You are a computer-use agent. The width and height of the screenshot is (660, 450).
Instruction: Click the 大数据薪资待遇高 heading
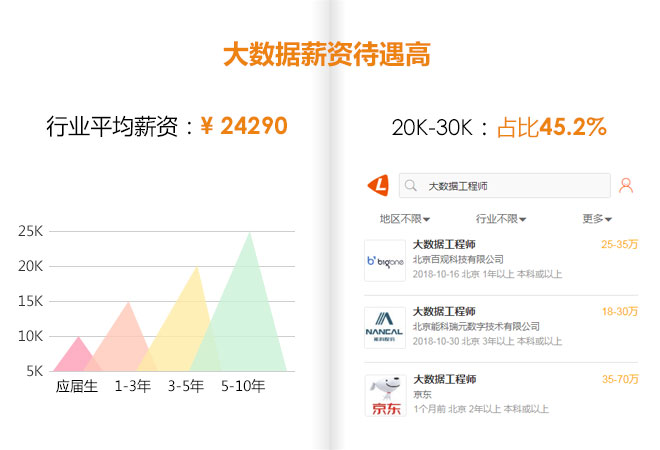pos(326,55)
